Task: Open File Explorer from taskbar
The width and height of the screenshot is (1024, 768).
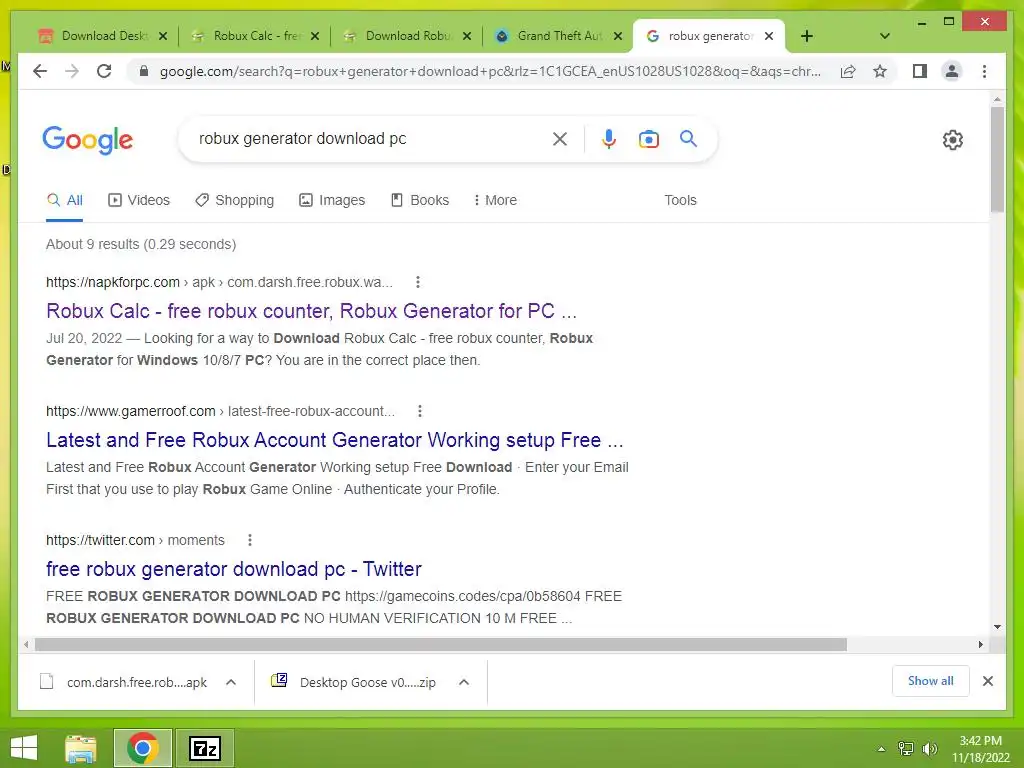Action: (81, 748)
